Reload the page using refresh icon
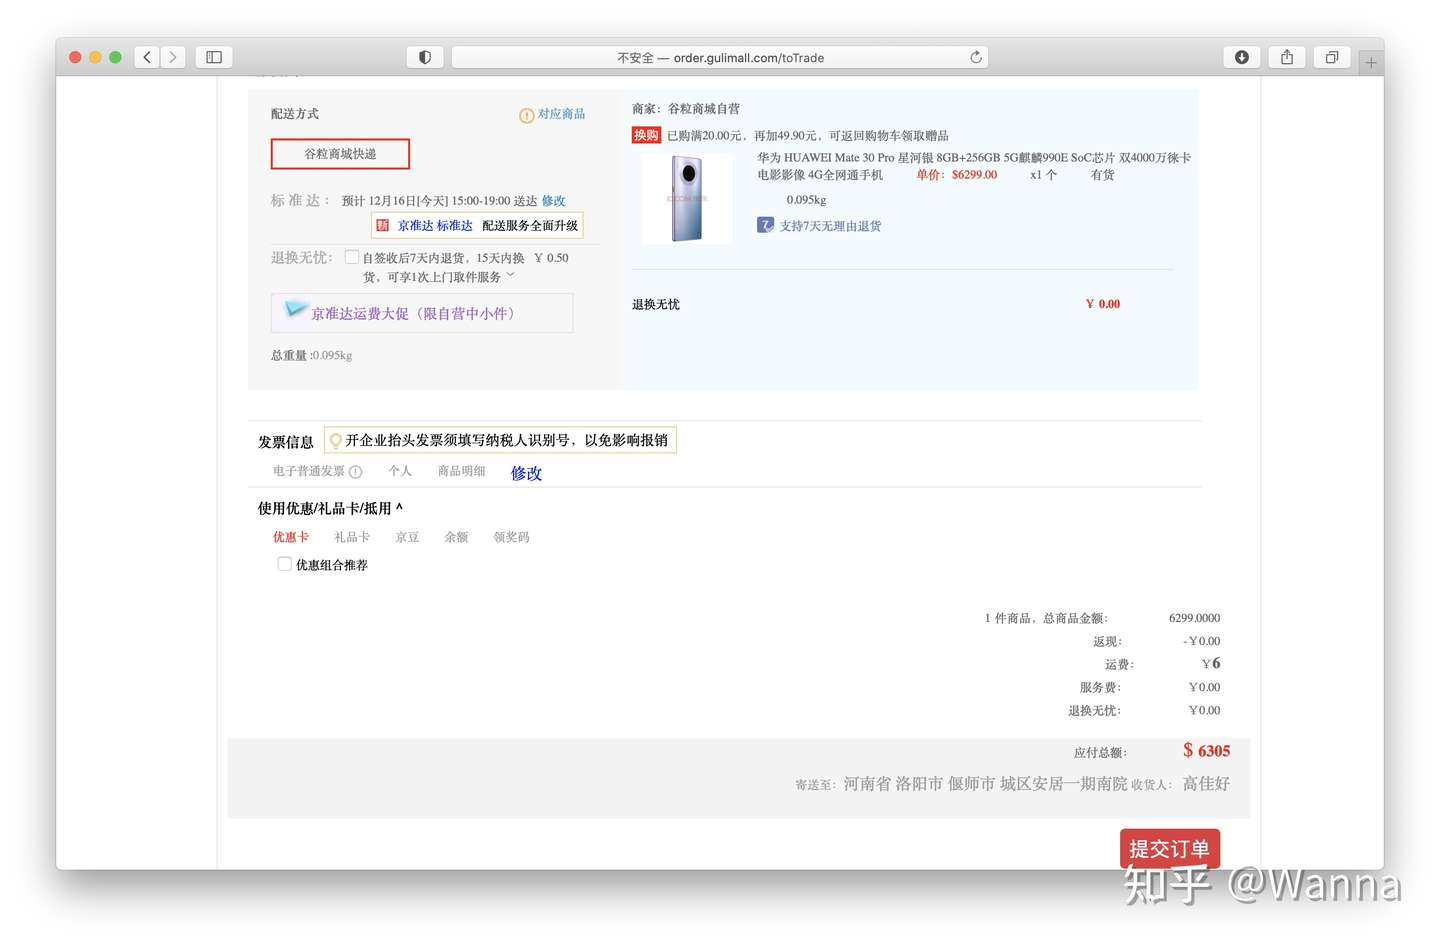This screenshot has height=944, width=1440. [976, 57]
